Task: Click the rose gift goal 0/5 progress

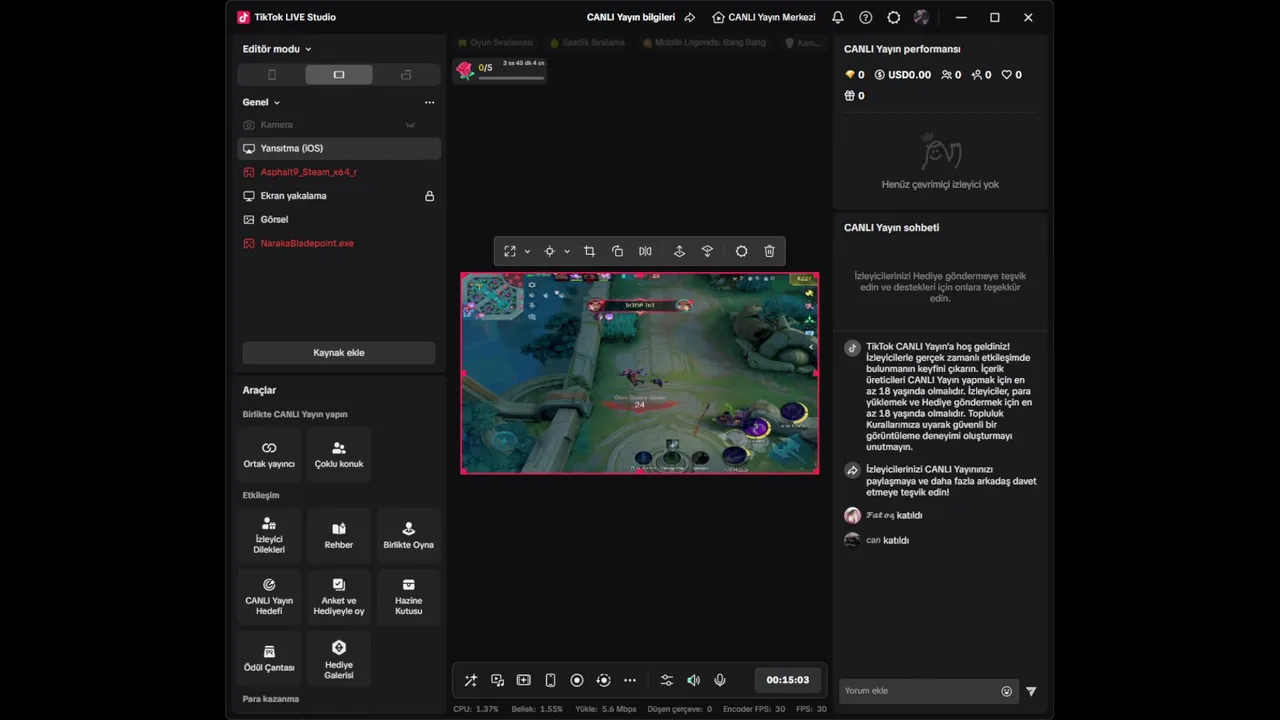Action: point(500,69)
